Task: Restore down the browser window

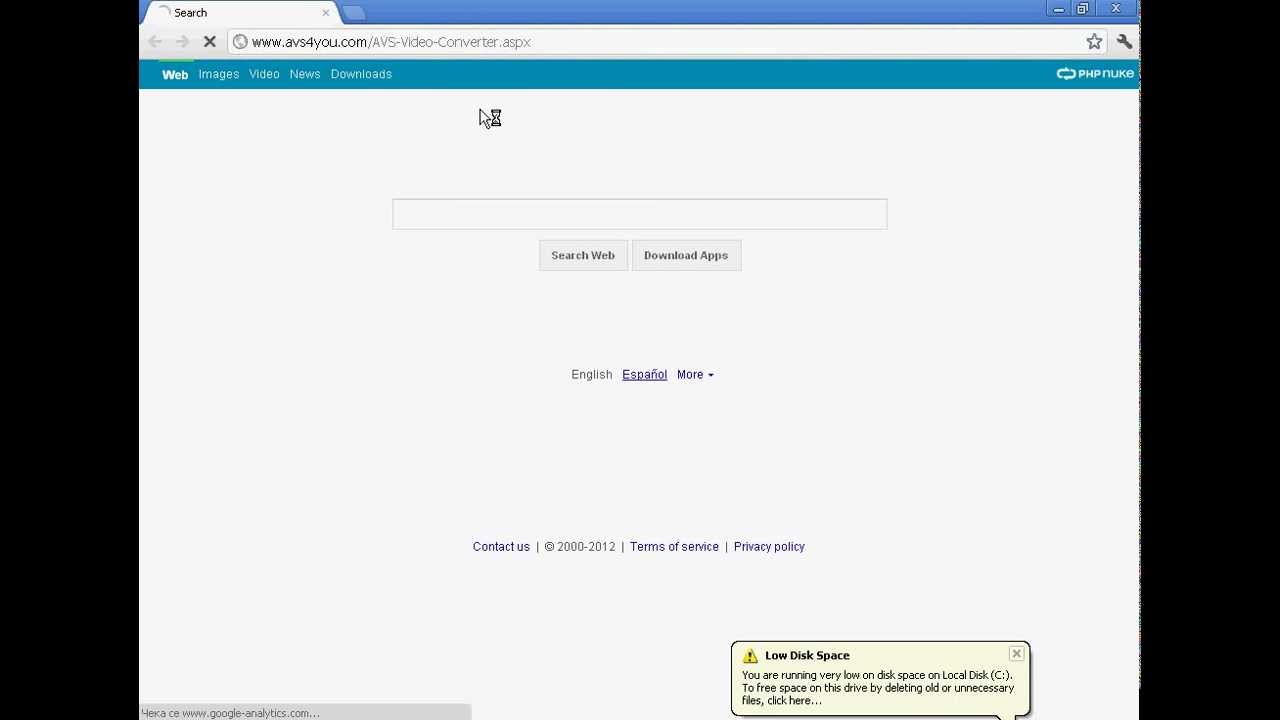Action: click(x=1082, y=9)
